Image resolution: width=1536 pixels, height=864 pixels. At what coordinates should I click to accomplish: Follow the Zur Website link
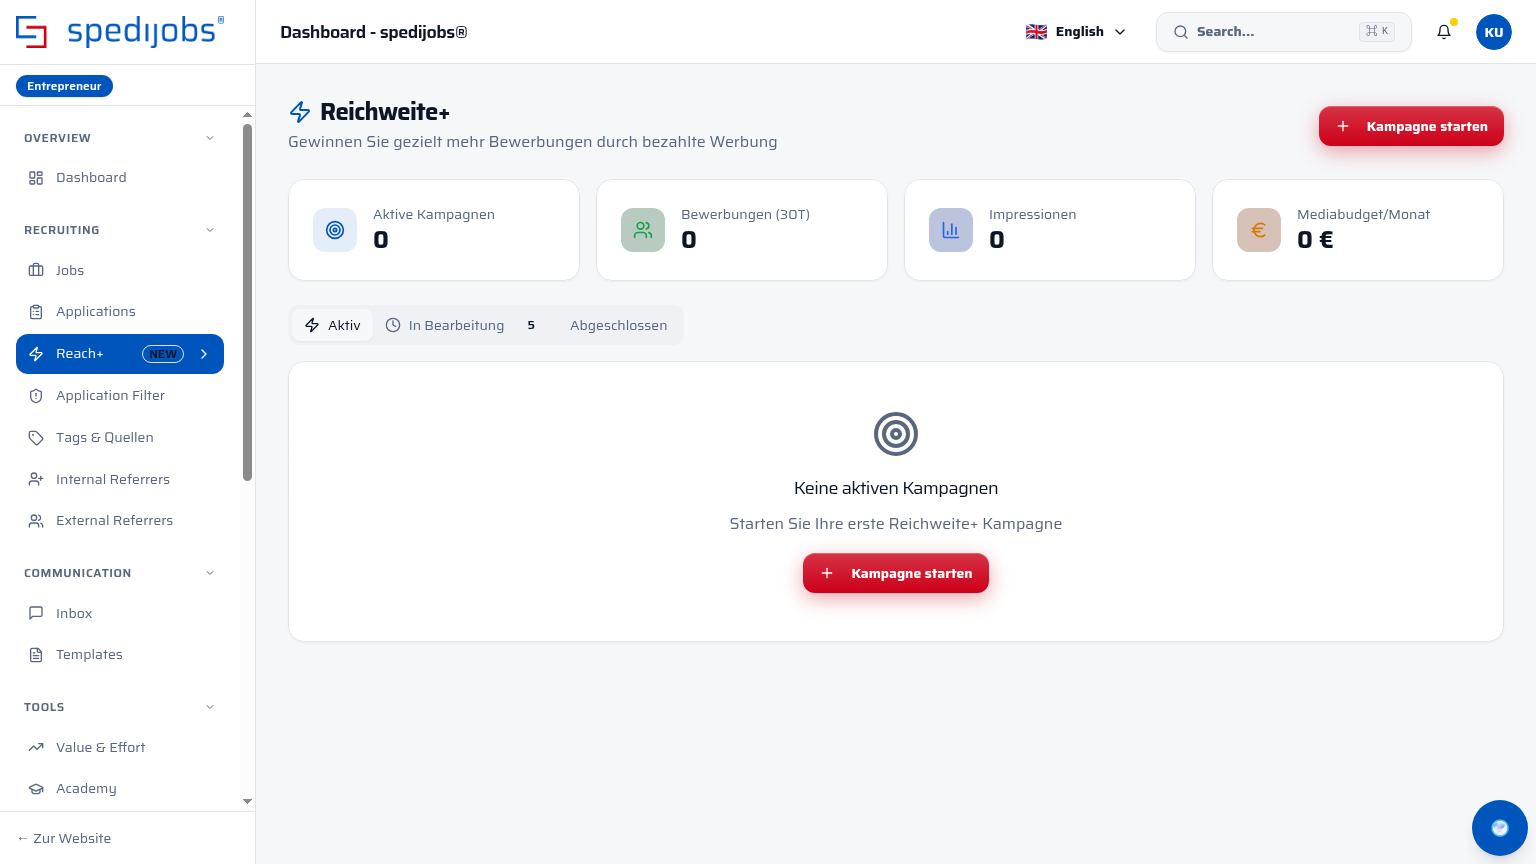(64, 838)
